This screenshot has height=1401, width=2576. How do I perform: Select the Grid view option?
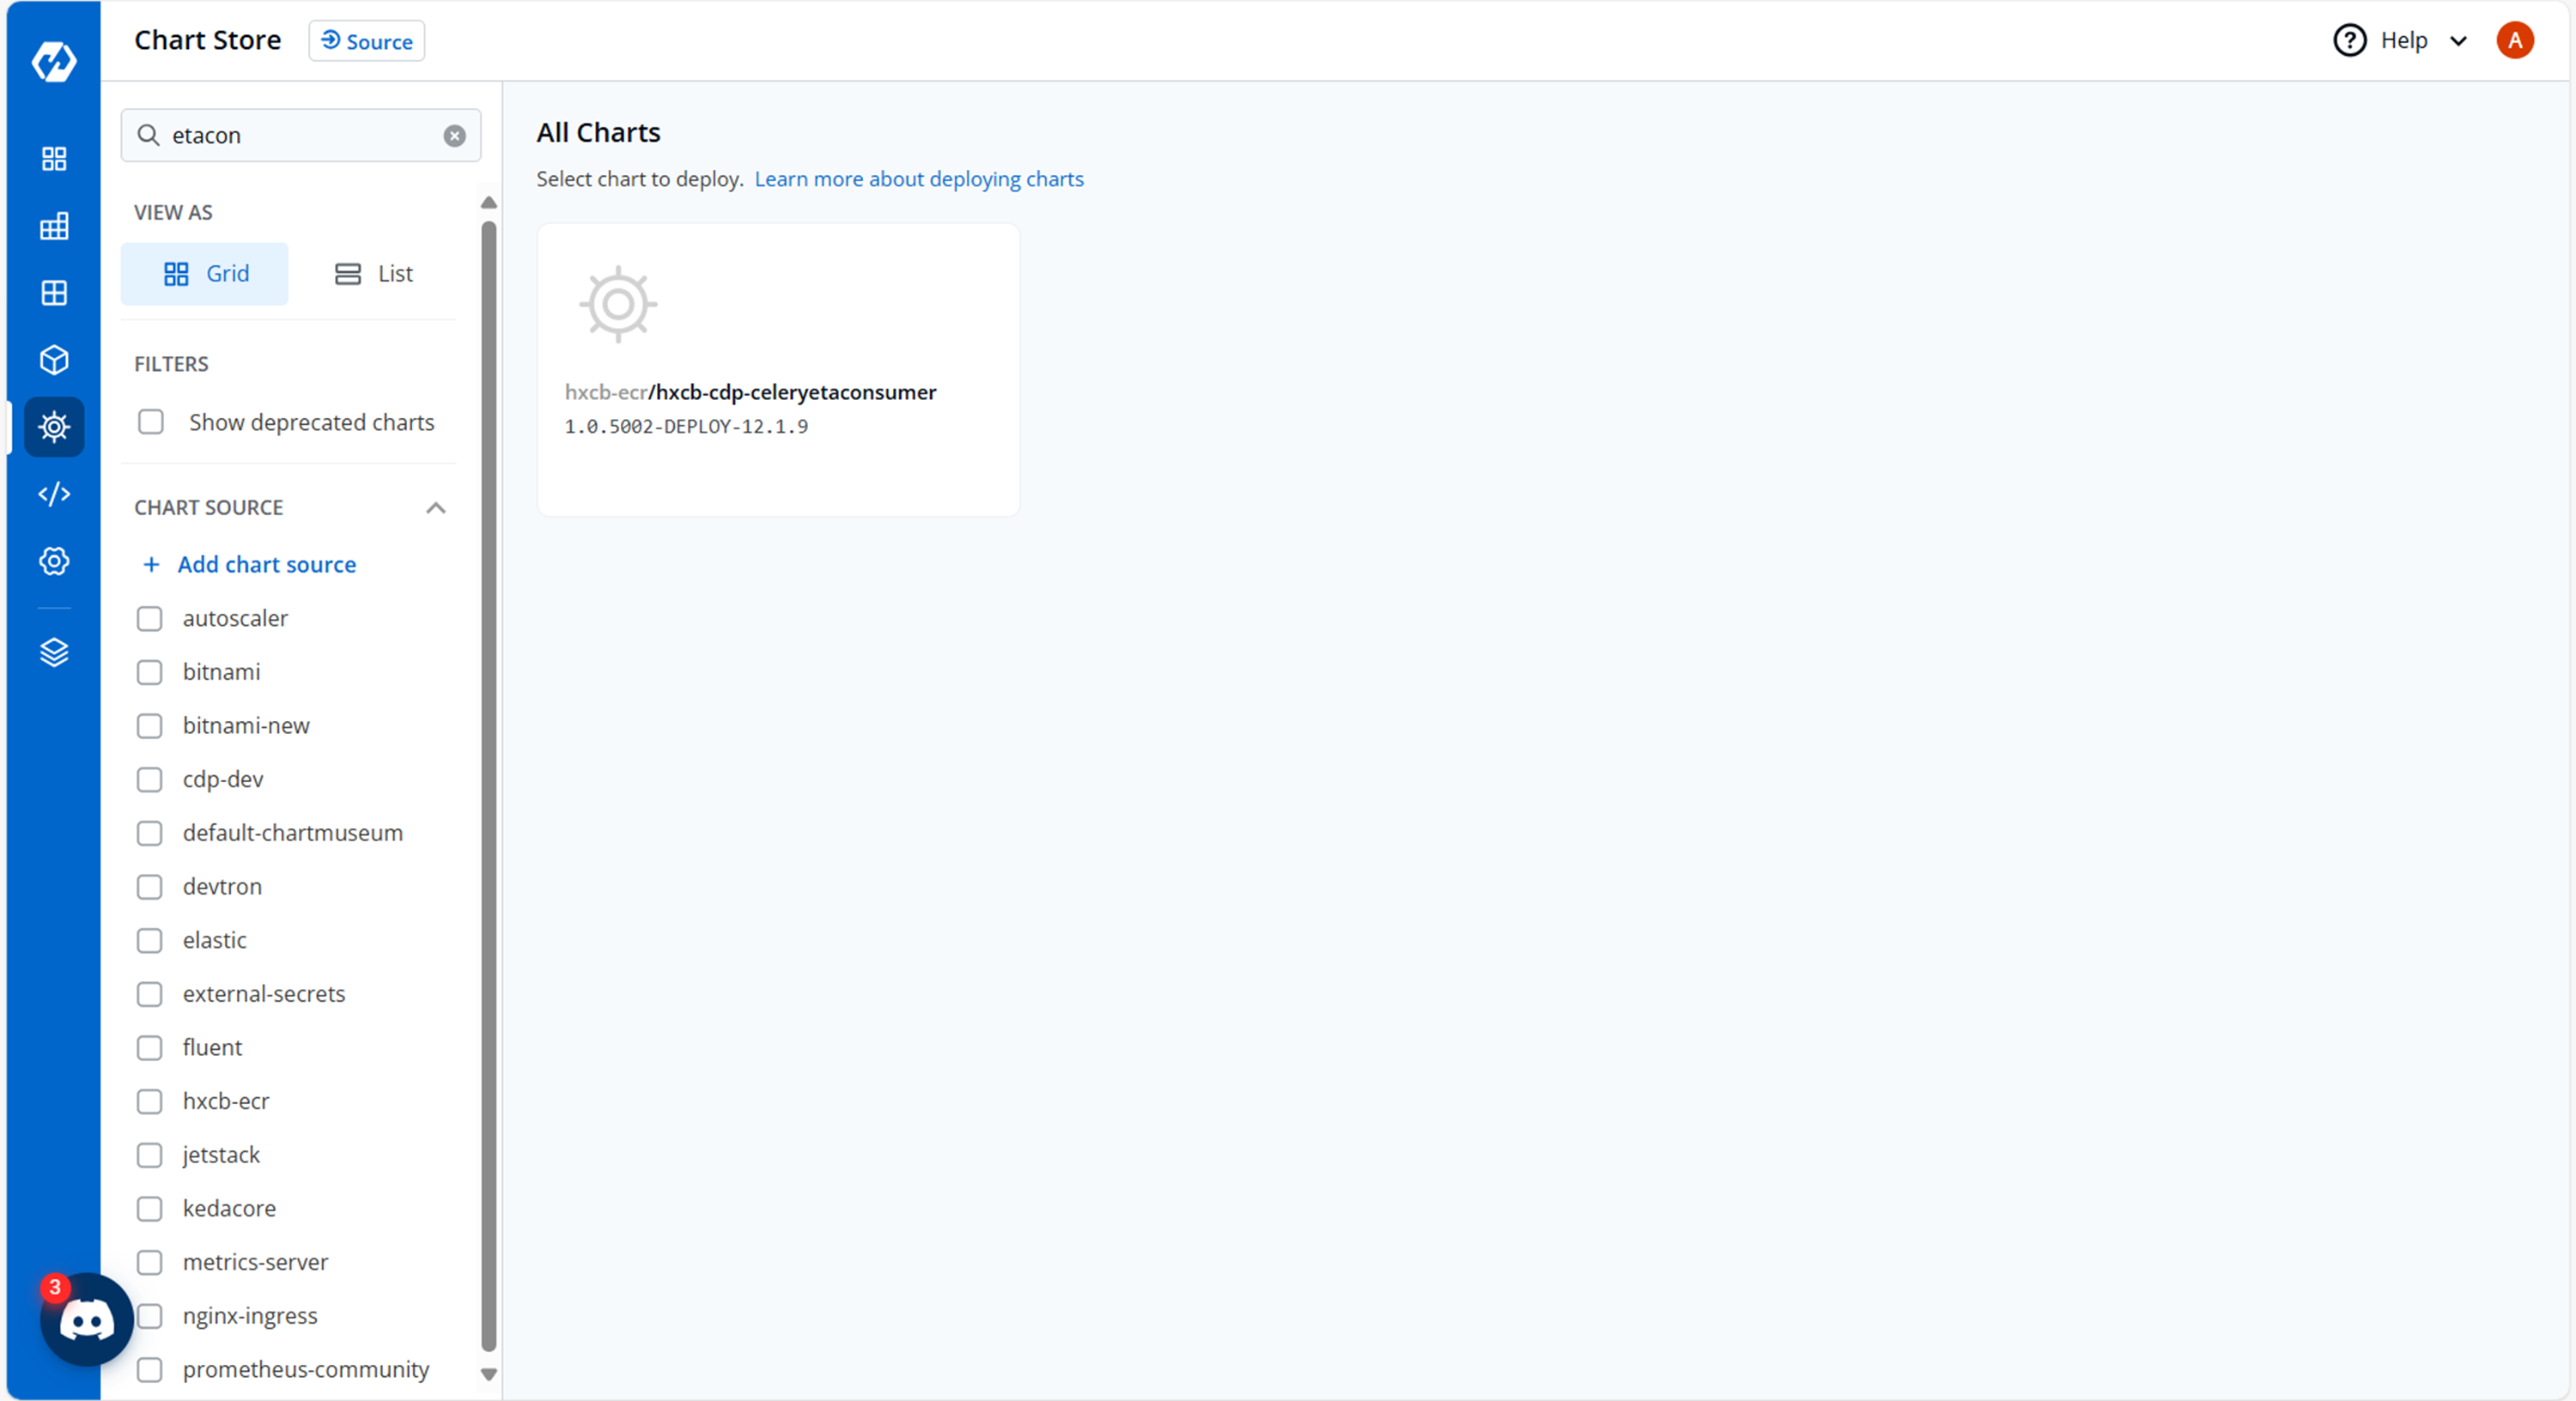pyautogui.click(x=205, y=274)
